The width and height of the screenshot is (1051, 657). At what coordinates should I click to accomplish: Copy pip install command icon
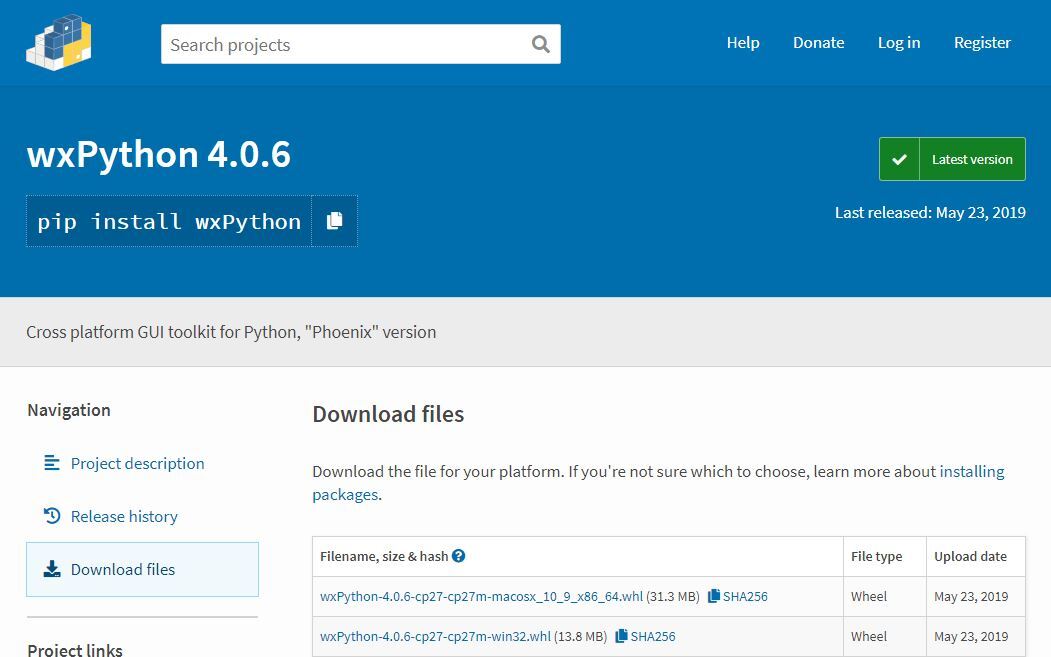[334, 221]
